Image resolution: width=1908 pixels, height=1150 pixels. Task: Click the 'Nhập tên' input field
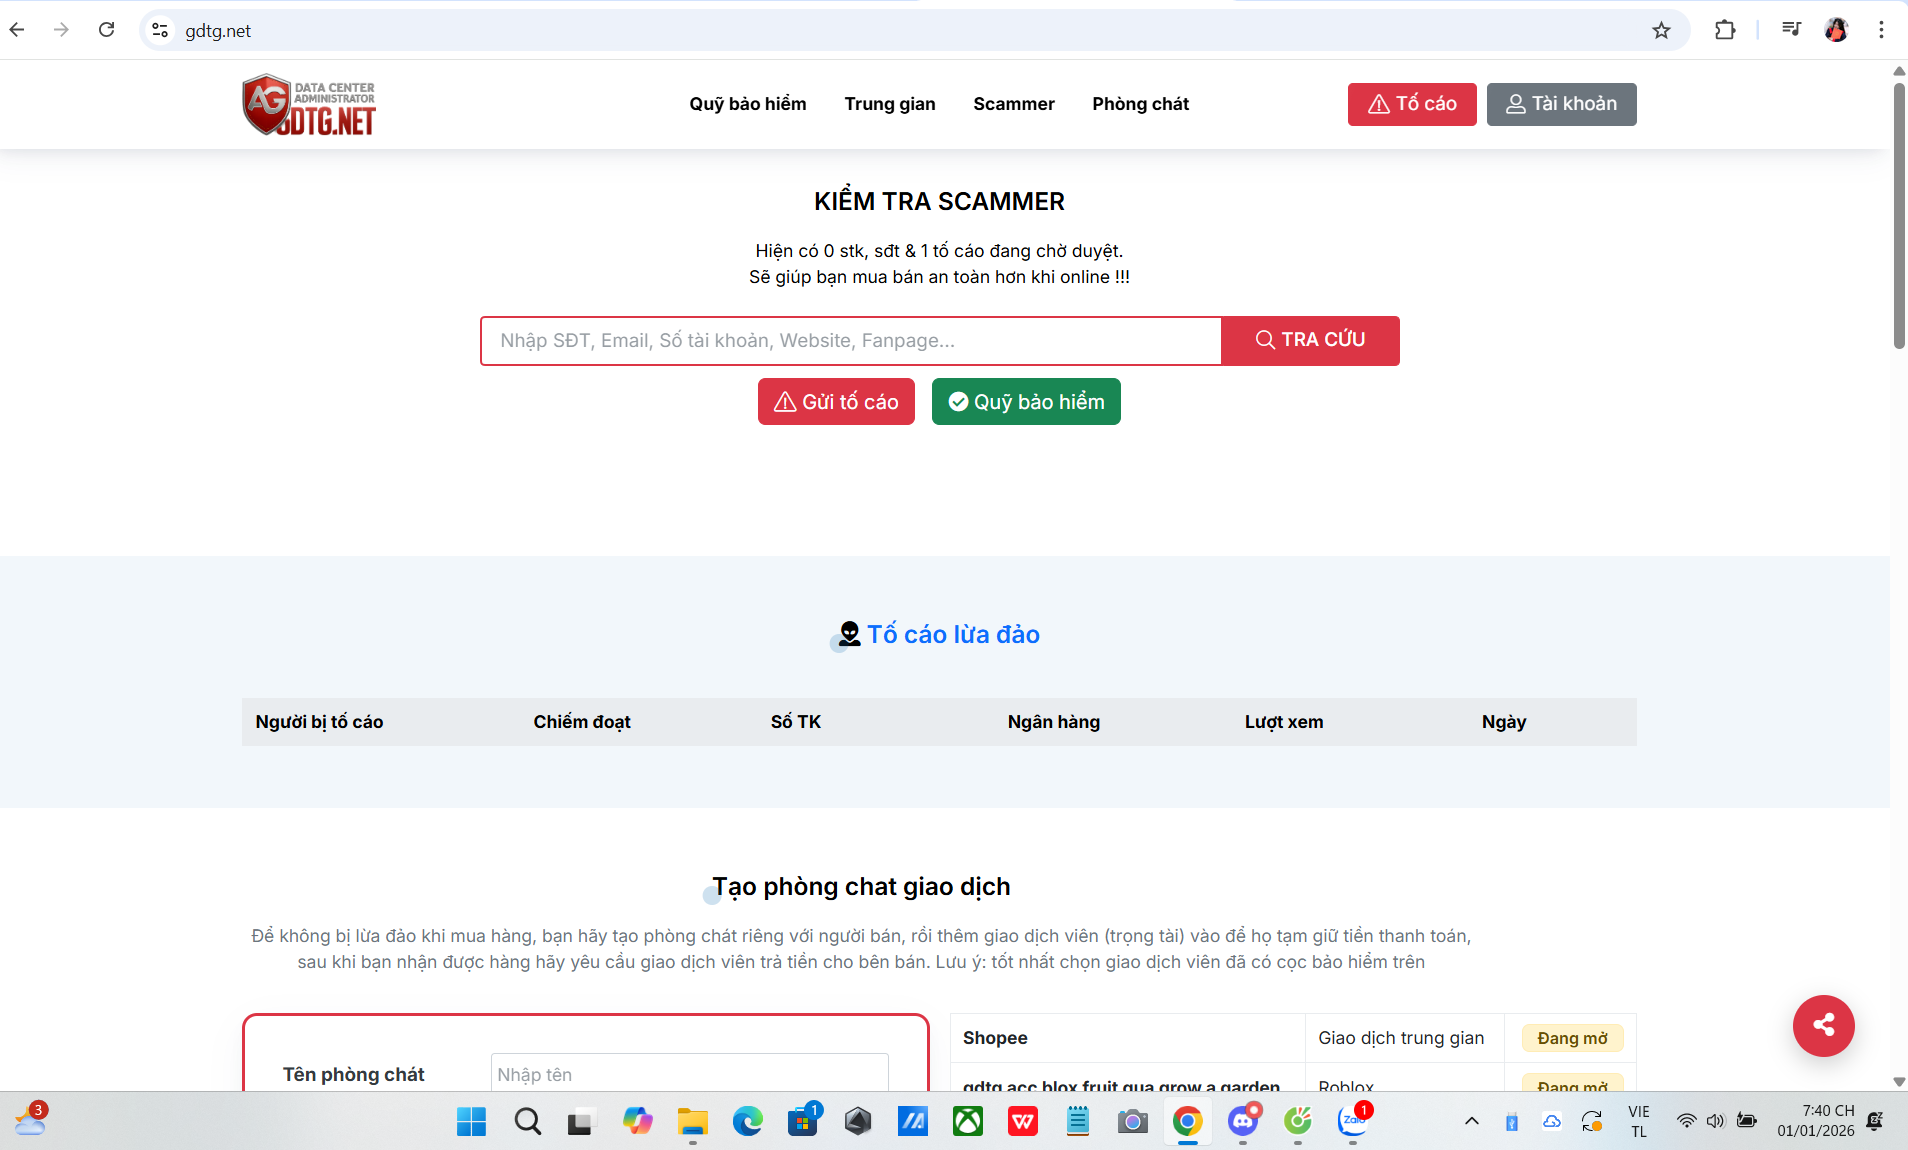coord(687,1074)
